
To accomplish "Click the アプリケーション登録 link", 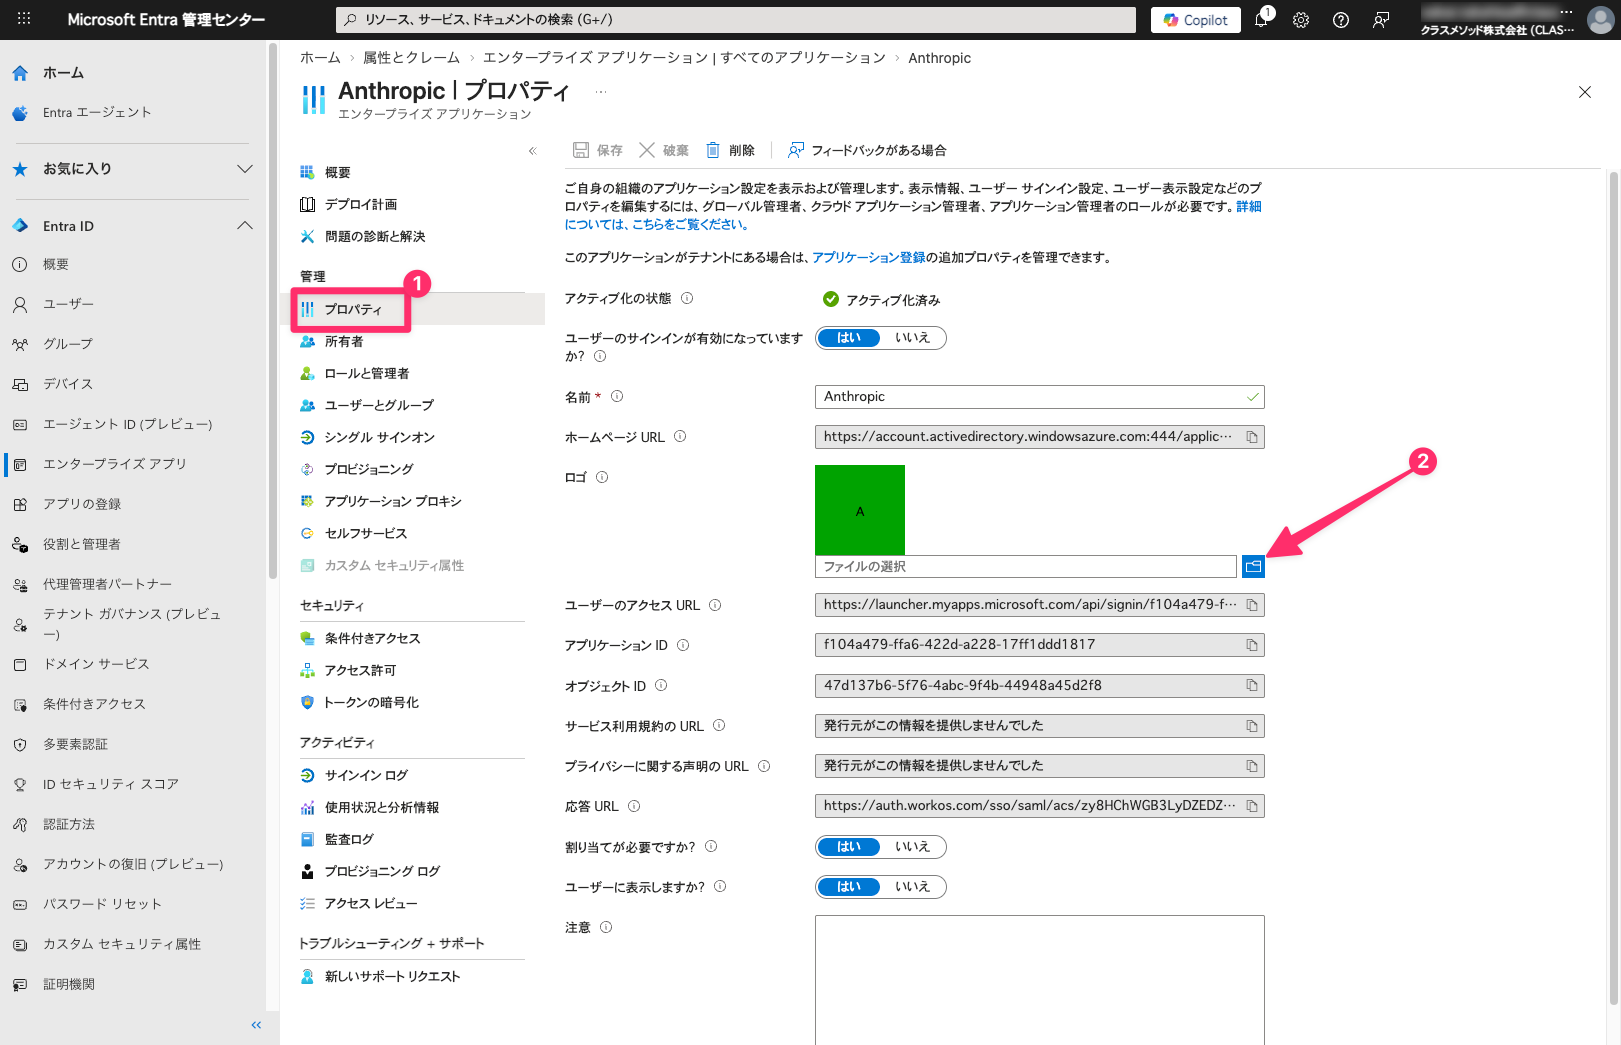I will (868, 257).
